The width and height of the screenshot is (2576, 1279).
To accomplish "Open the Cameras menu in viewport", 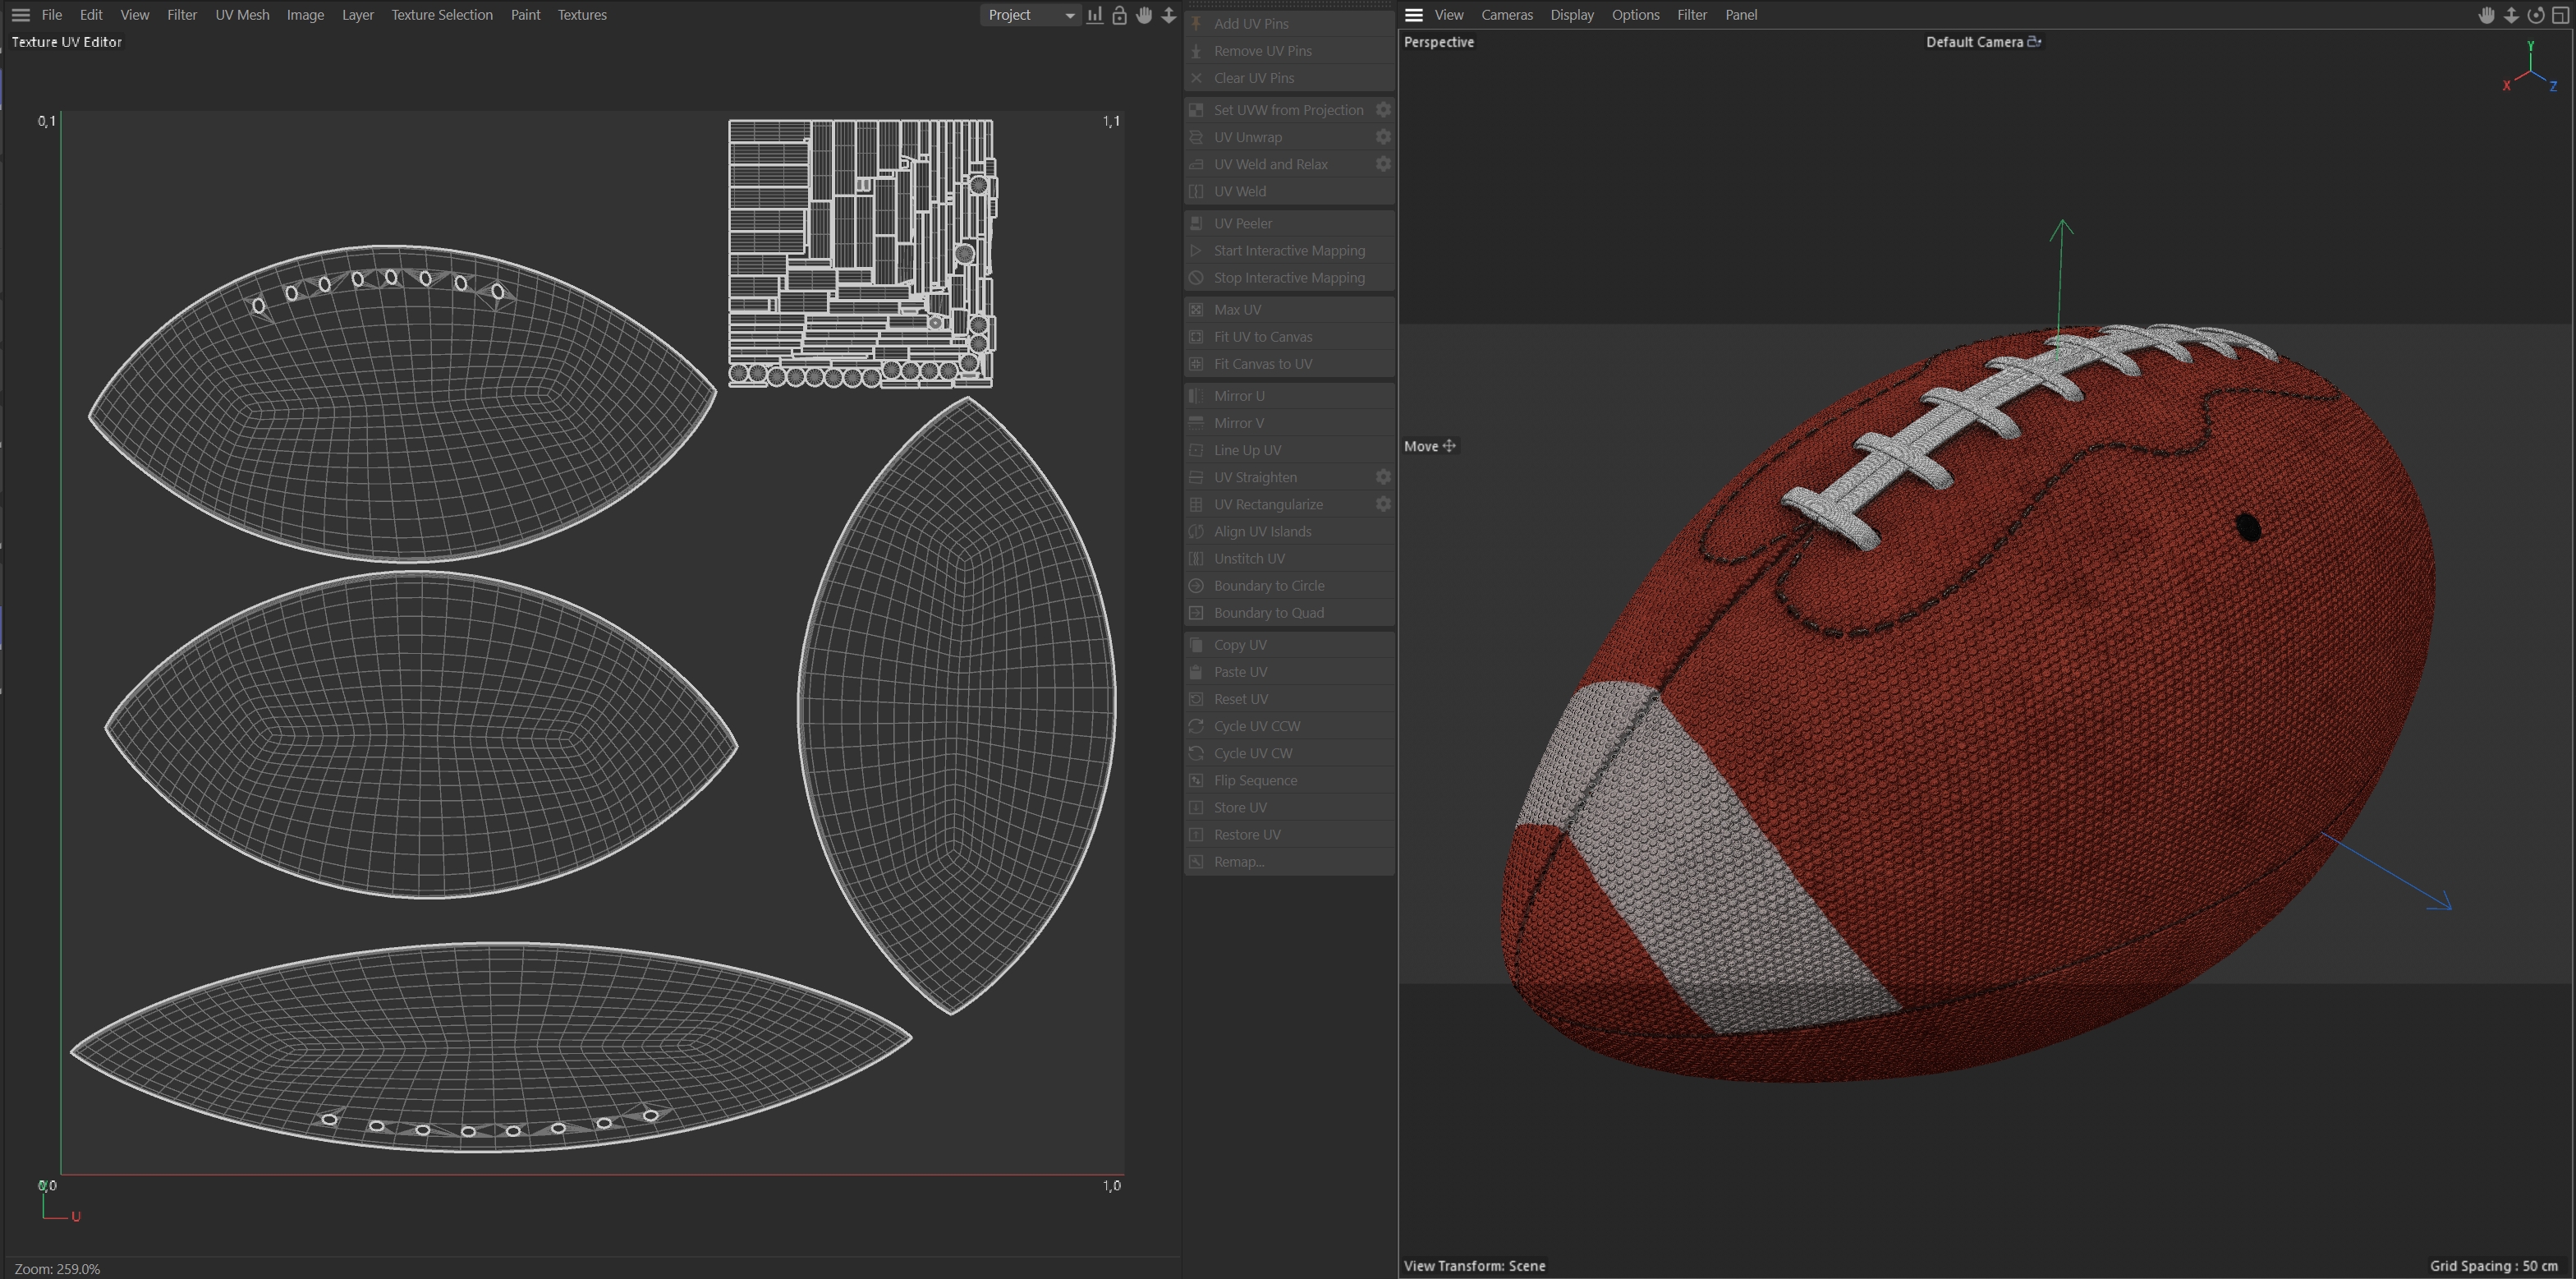I will (x=1506, y=15).
